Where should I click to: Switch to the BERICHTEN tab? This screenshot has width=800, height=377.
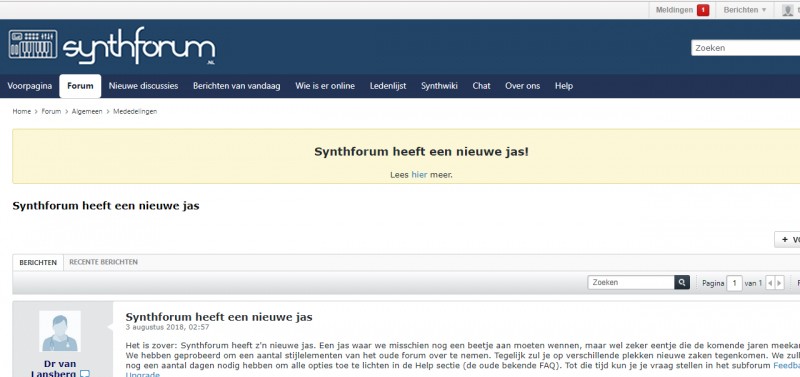tap(38, 262)
